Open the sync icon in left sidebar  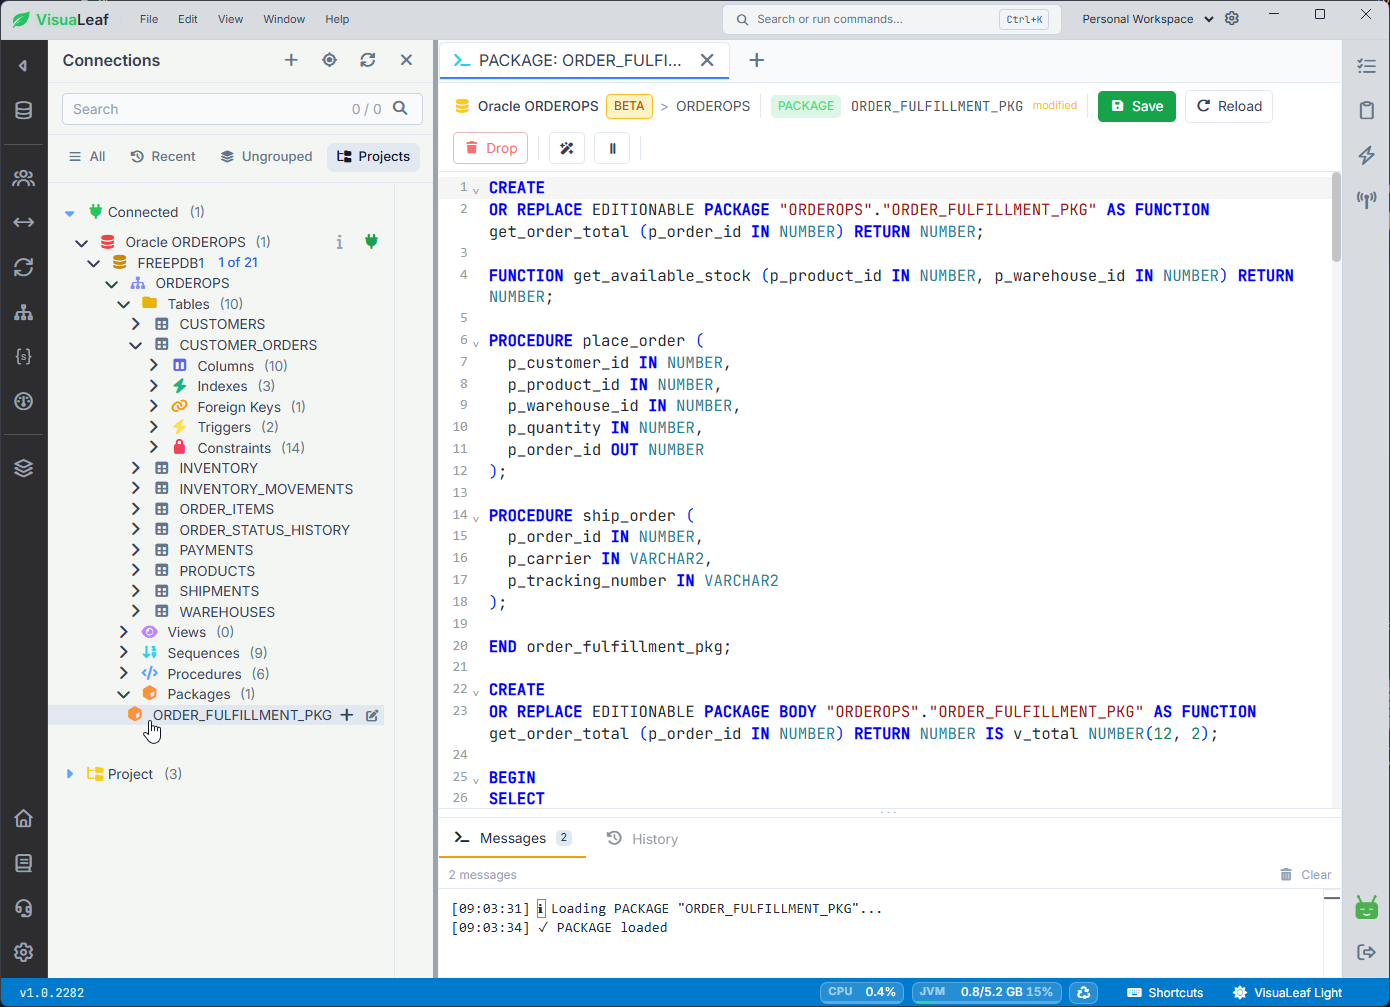[24, 267]
